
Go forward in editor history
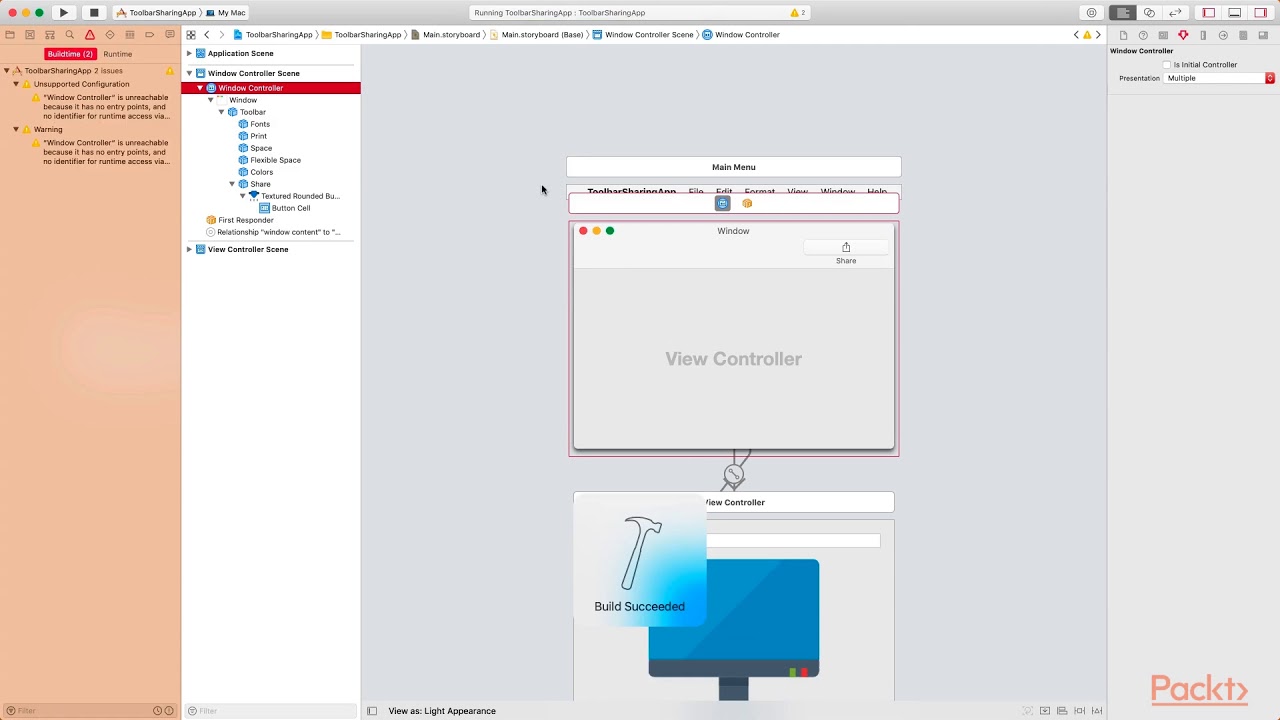[221, 35]
